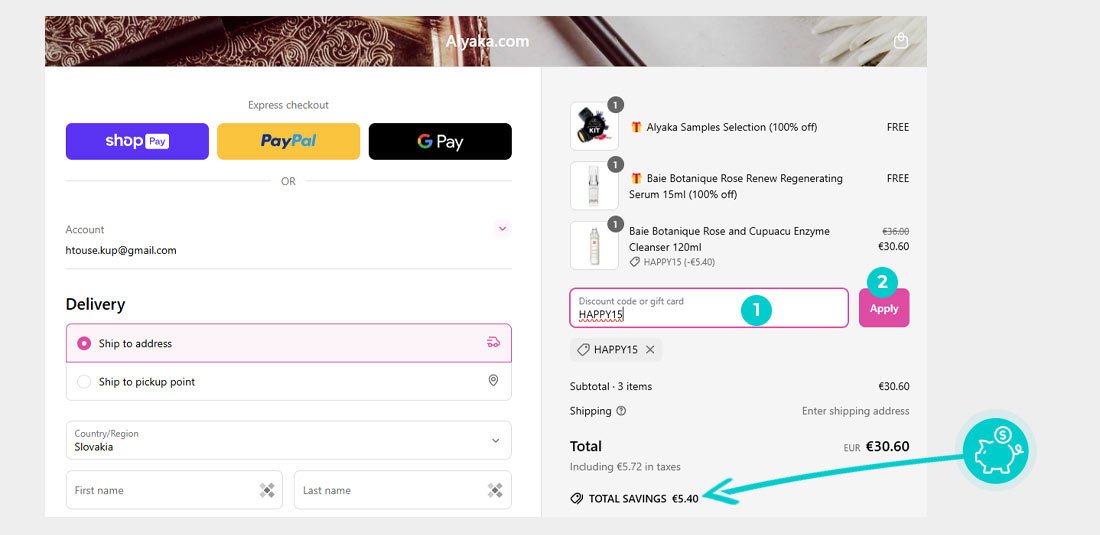Expand the Account section chevron

pos(502,229)
